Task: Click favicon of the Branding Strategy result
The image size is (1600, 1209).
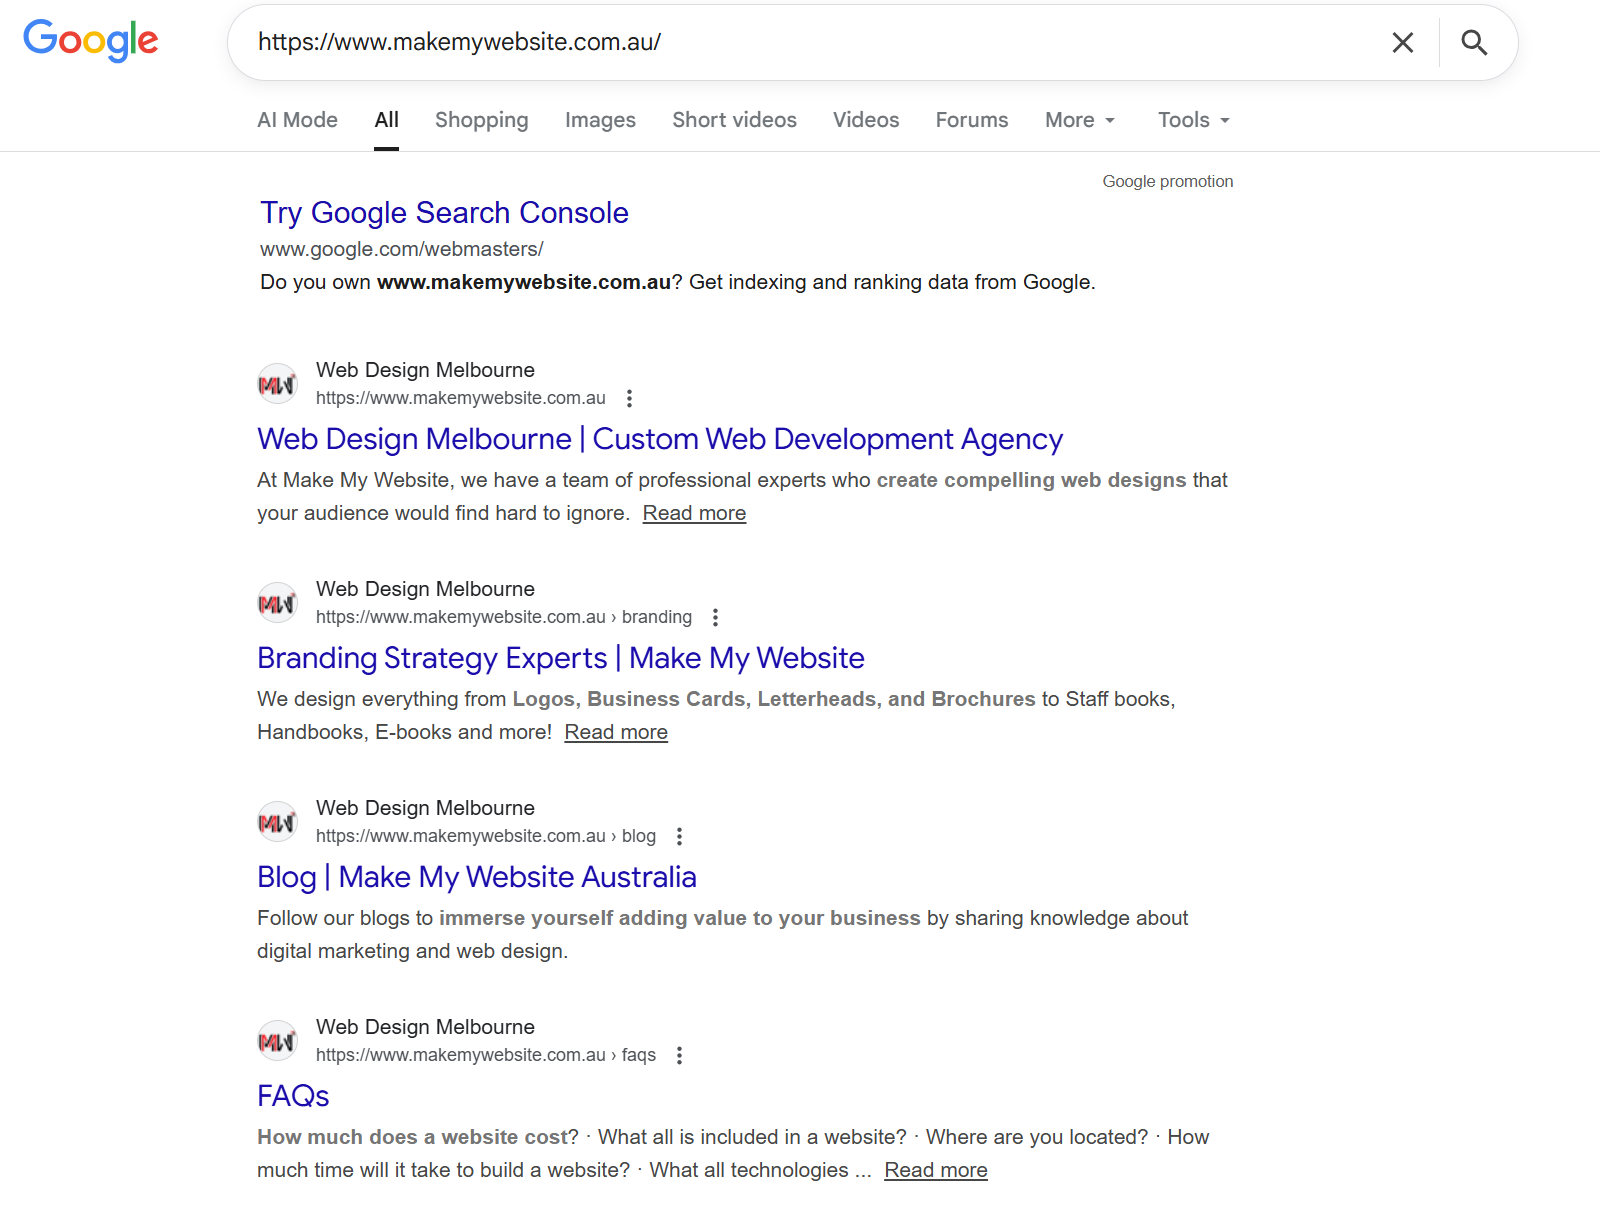Action: [277, 603]
